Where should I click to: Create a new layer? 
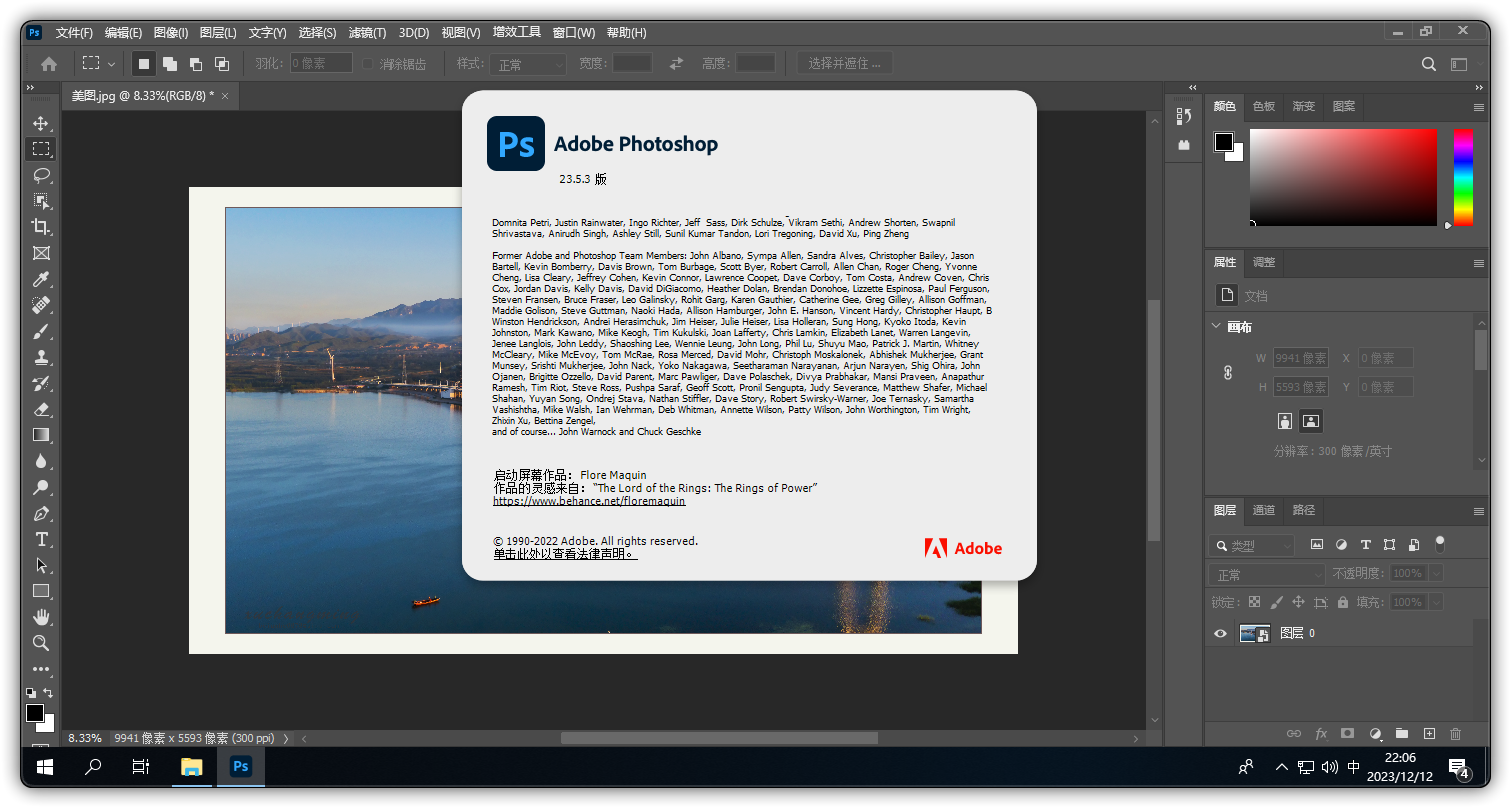pyautogui.click(x=1429, y=733)
